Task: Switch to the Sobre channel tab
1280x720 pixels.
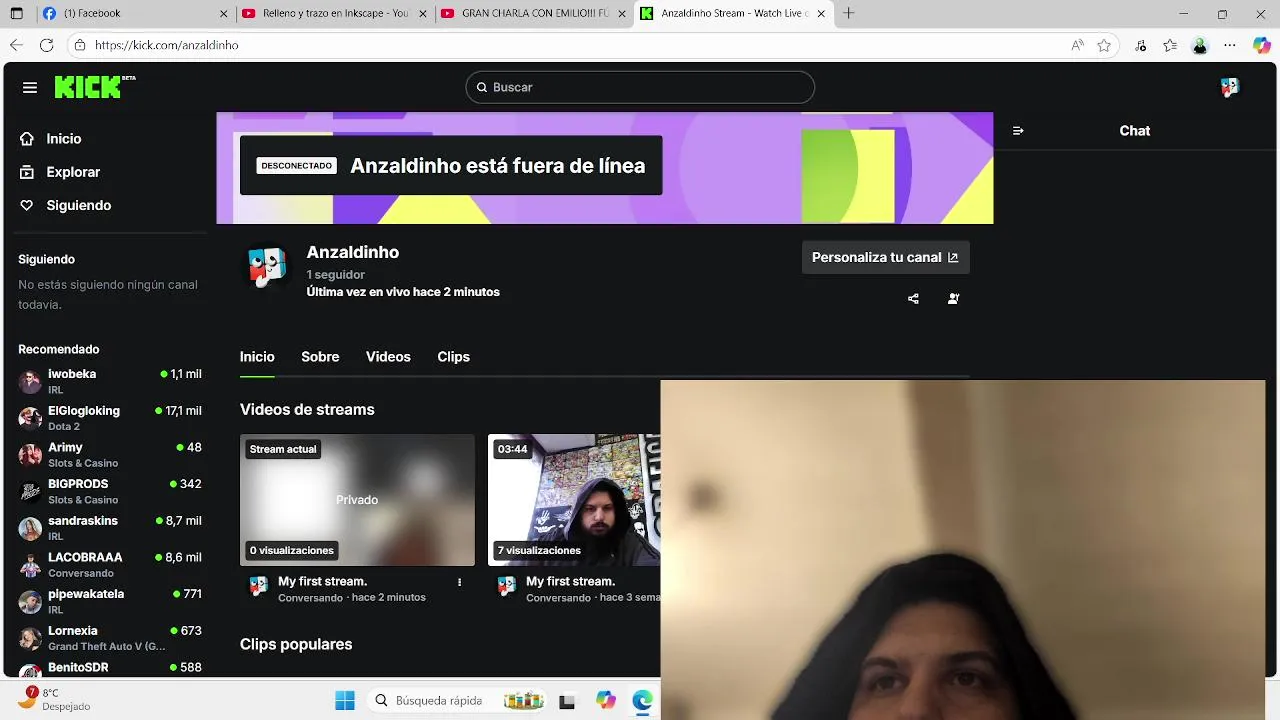Action: (320, 357)
